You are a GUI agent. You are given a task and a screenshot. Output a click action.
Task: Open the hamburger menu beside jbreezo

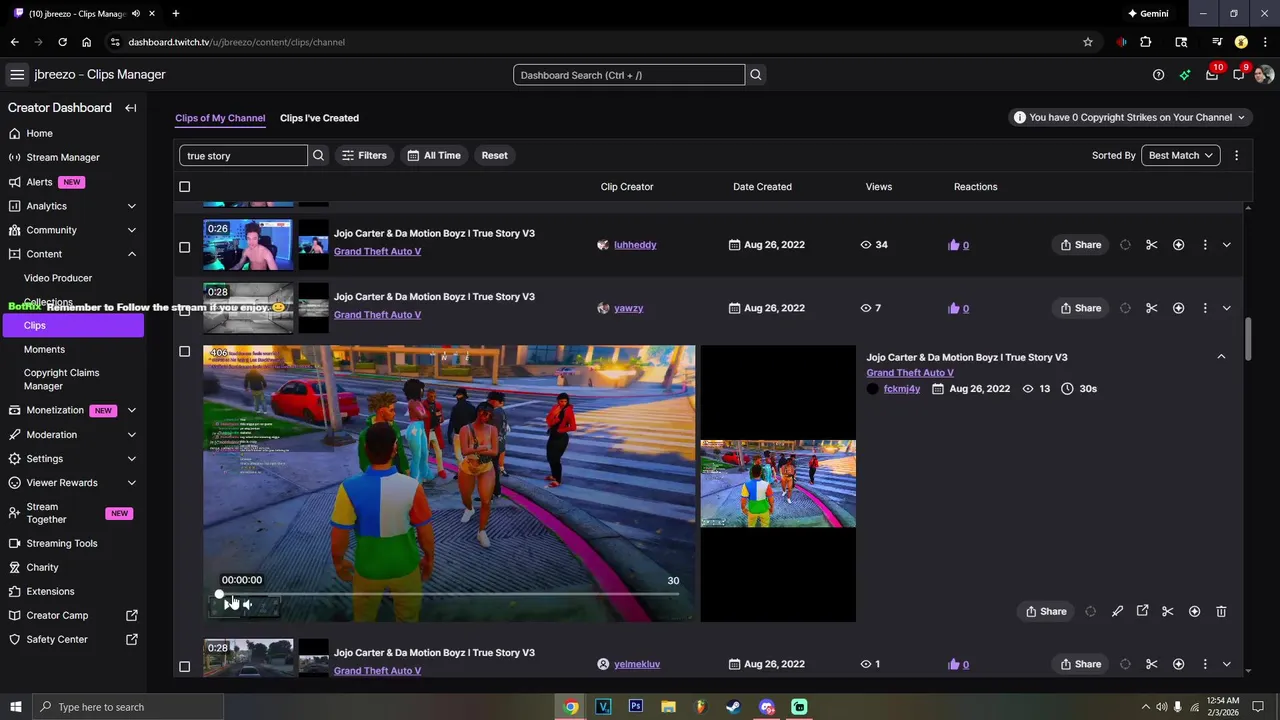(x=17, y=75)
